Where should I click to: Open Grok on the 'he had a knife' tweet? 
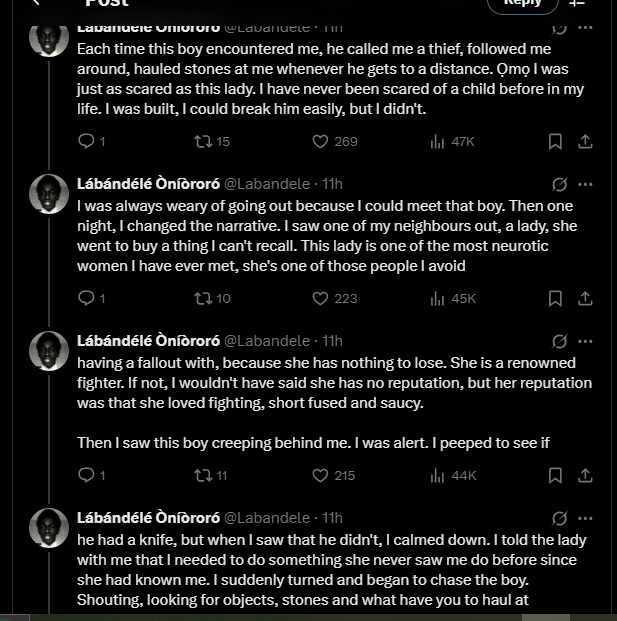coord(560,518)
